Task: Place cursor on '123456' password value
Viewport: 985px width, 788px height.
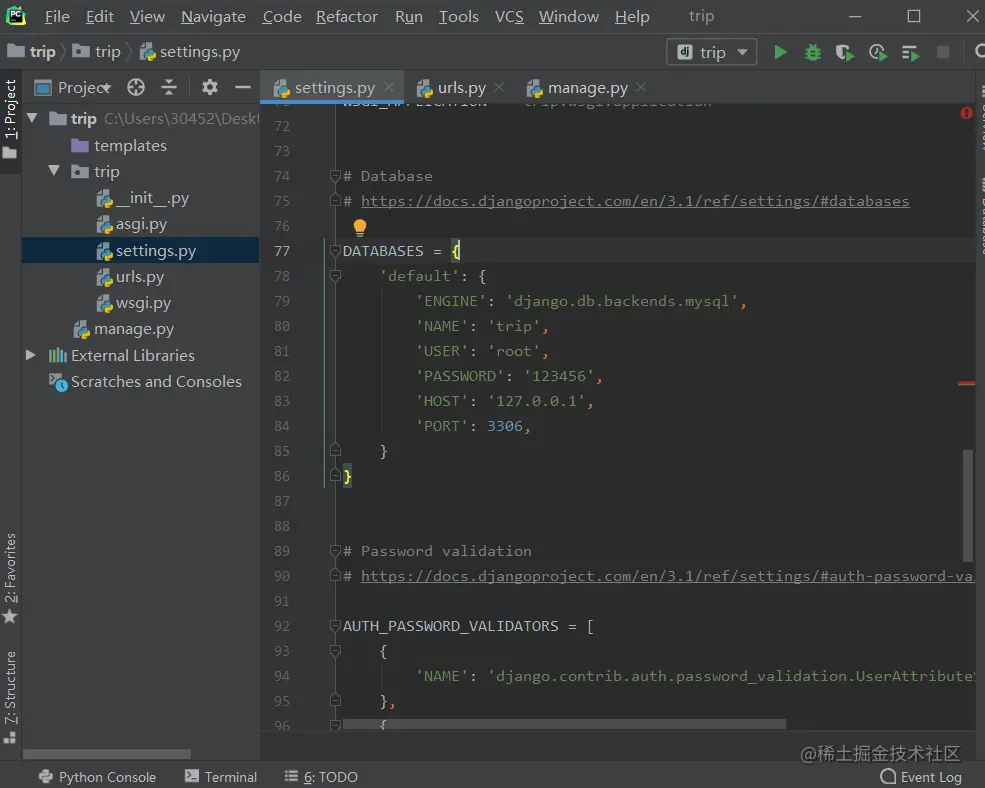Action: (558, 376)
